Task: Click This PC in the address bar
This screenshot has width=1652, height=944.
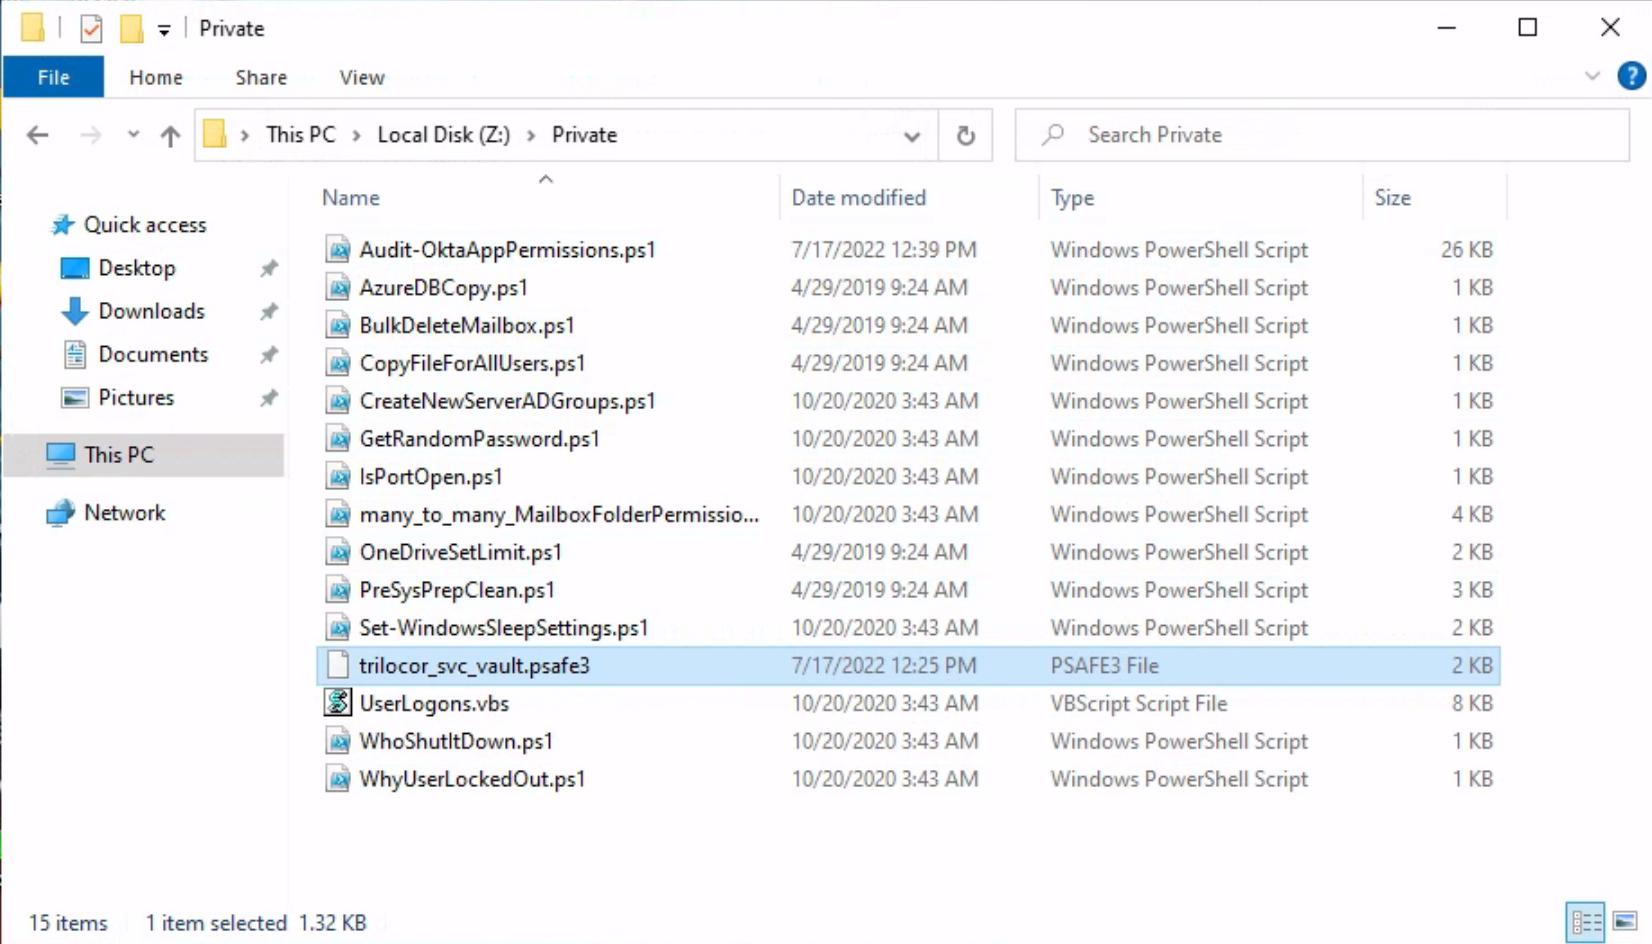Action: coord(301,135)
